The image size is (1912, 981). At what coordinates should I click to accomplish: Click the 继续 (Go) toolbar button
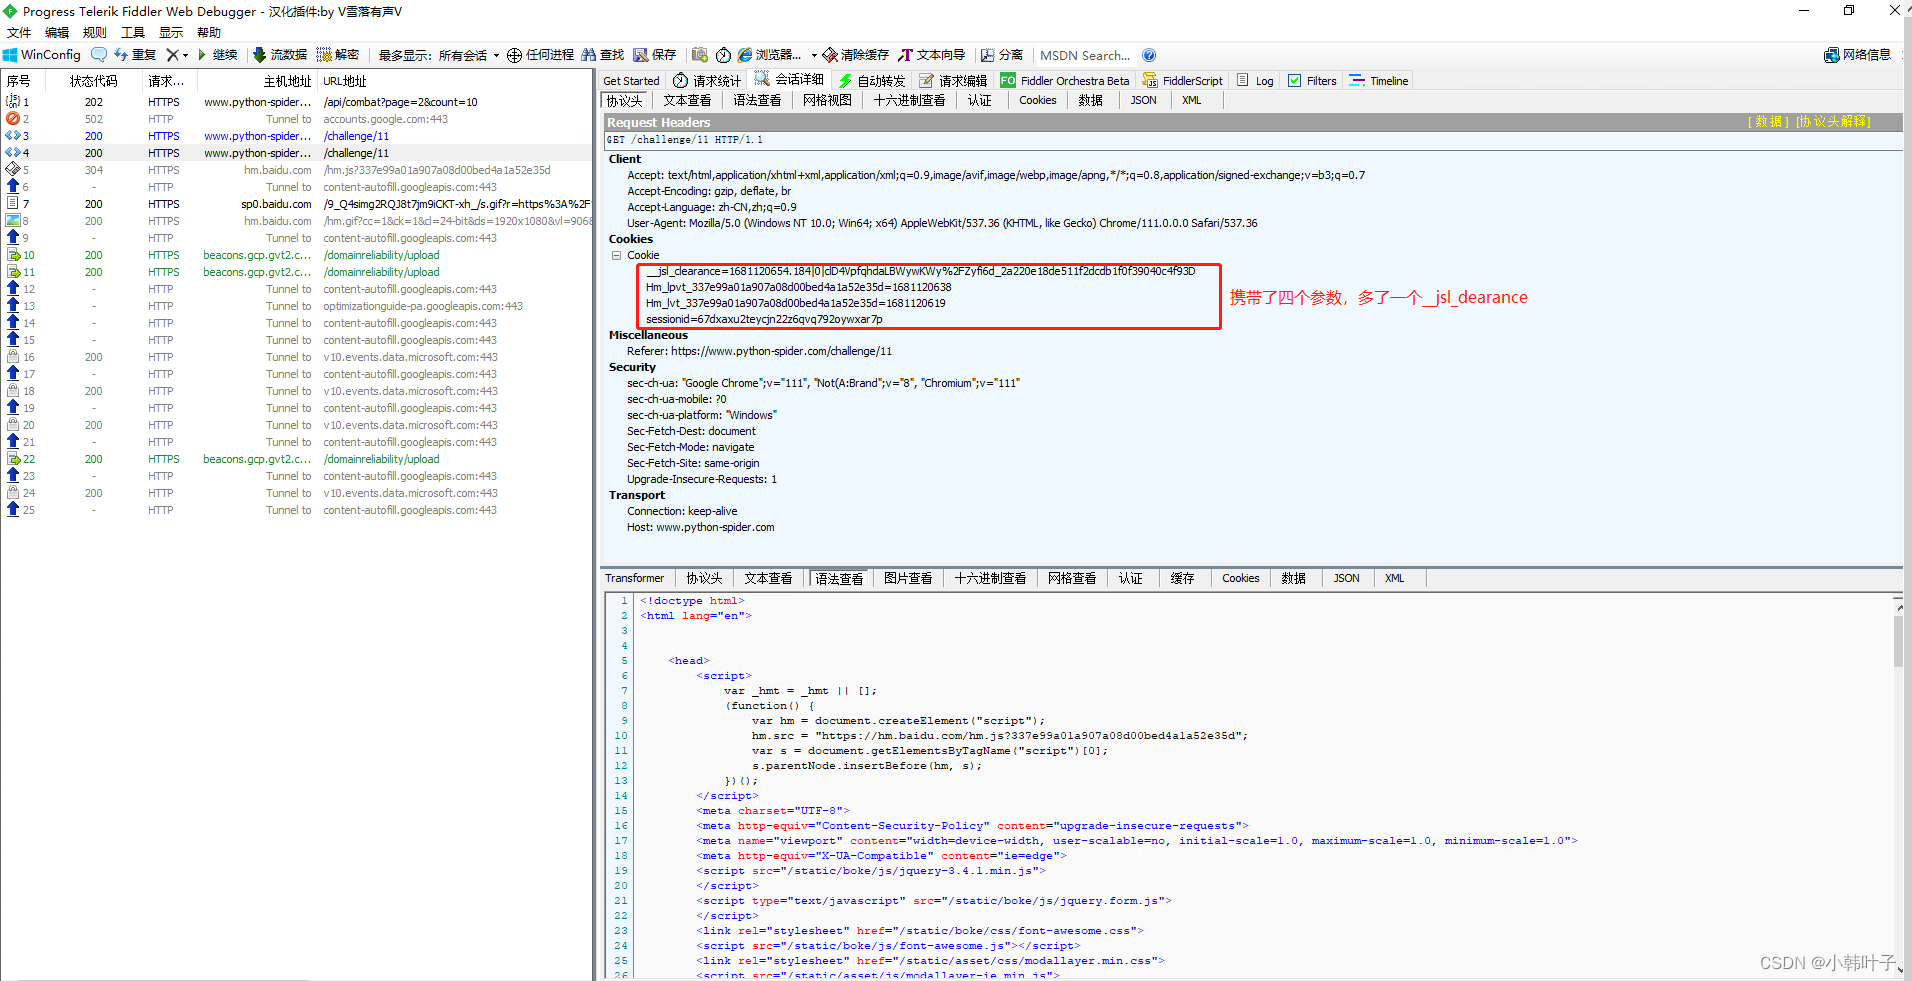click(217, 55)
